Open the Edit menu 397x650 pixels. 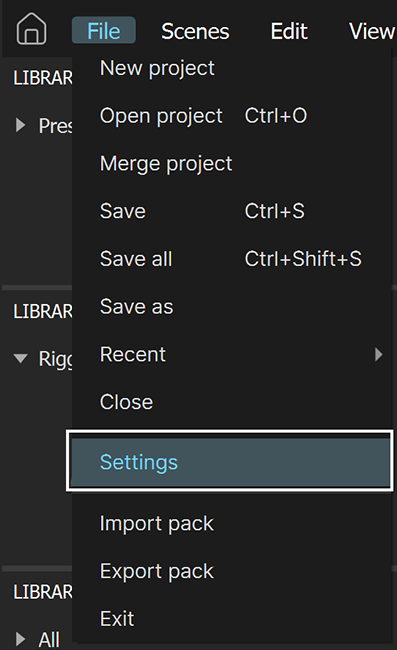[x=289, y=31]
